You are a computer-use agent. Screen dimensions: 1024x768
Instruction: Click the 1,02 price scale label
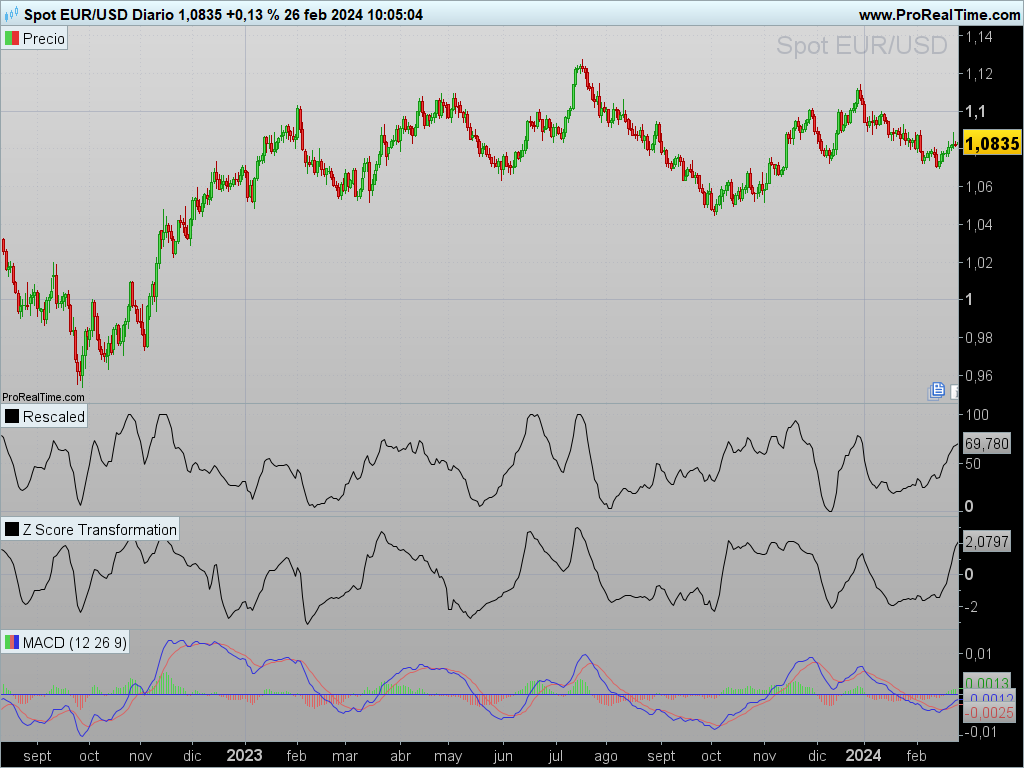(x=979, y=263)
